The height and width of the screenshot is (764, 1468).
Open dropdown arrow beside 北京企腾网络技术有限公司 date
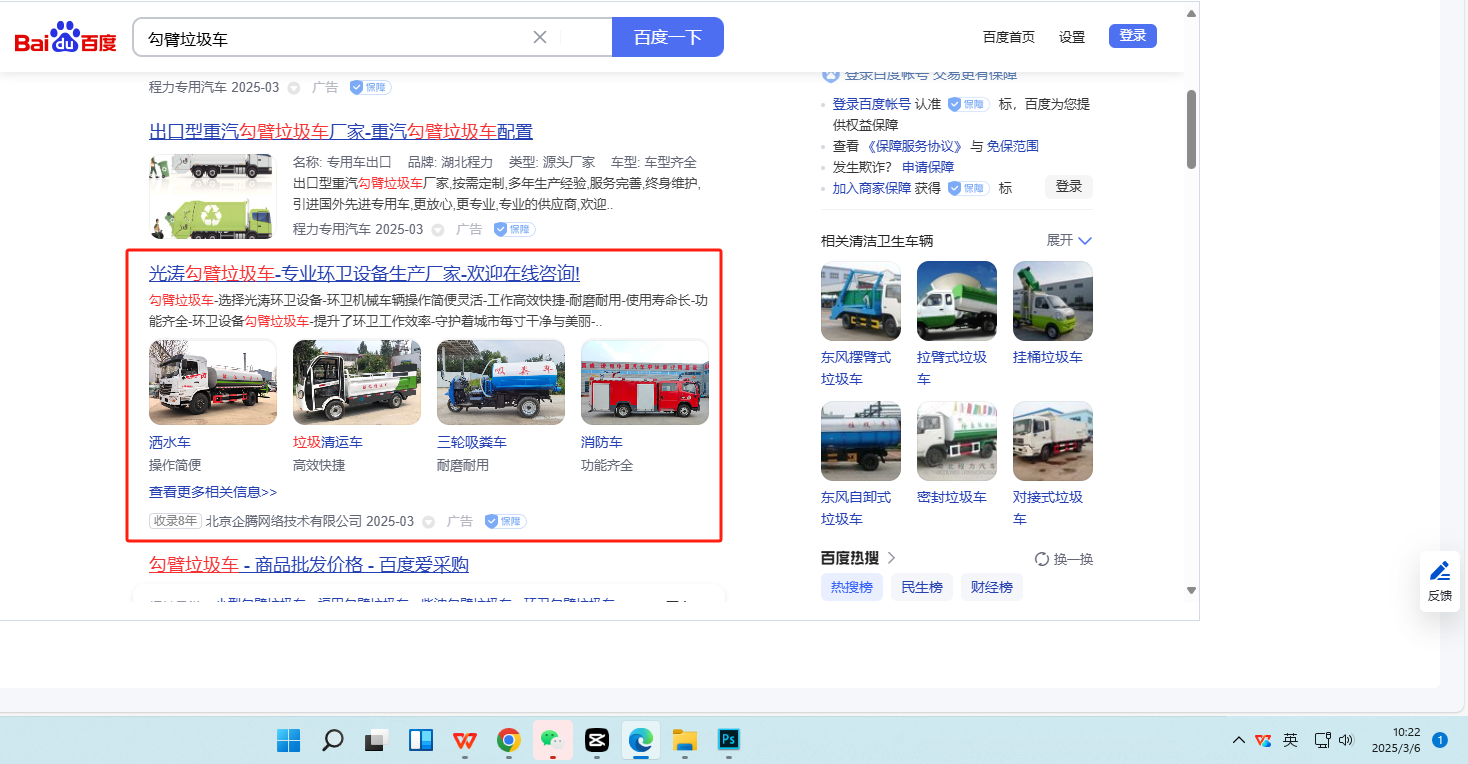click(429, 522)
